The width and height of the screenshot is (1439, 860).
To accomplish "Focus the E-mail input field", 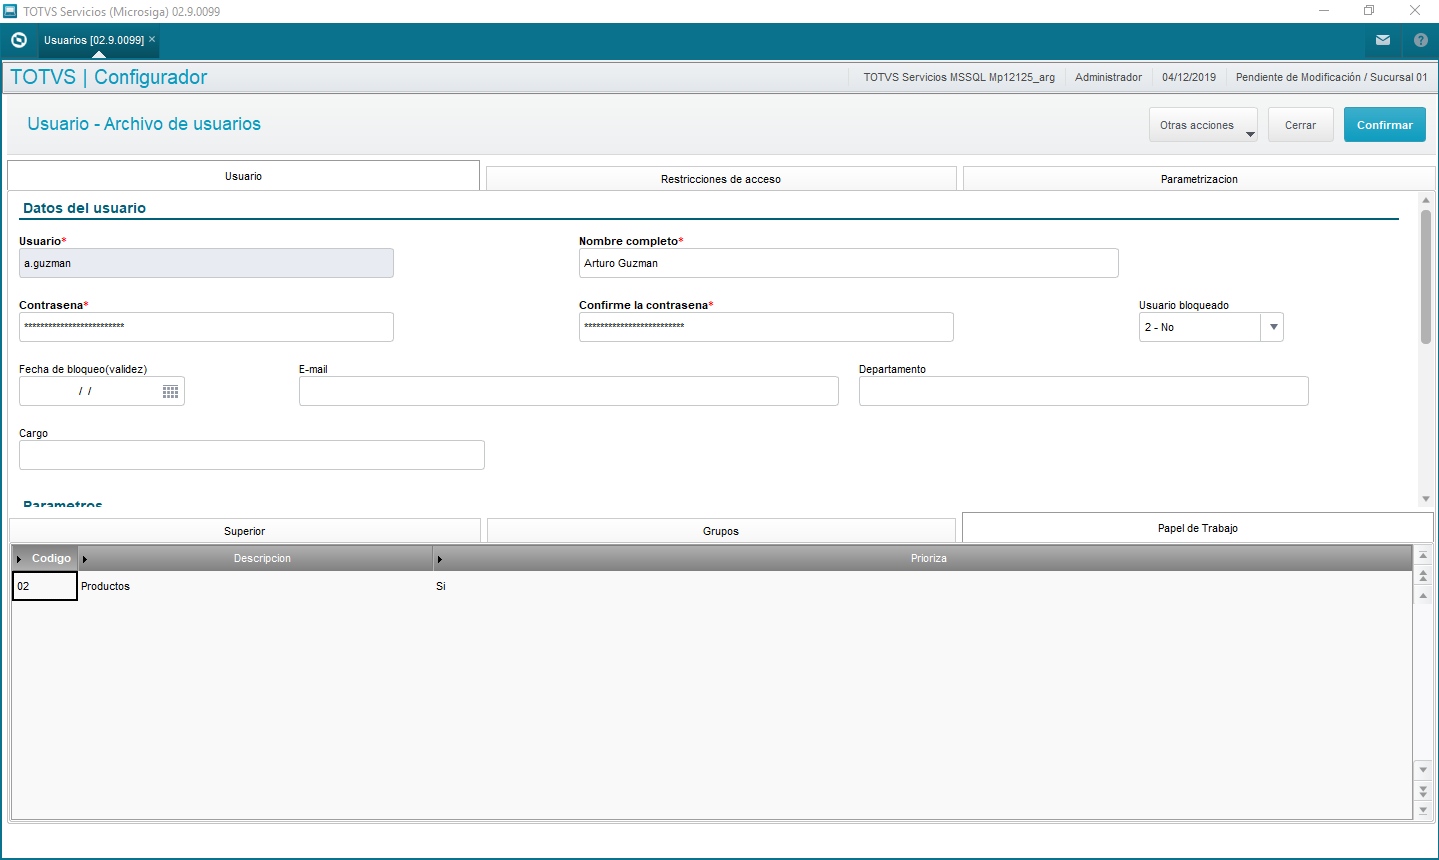I will pos(568,391).
